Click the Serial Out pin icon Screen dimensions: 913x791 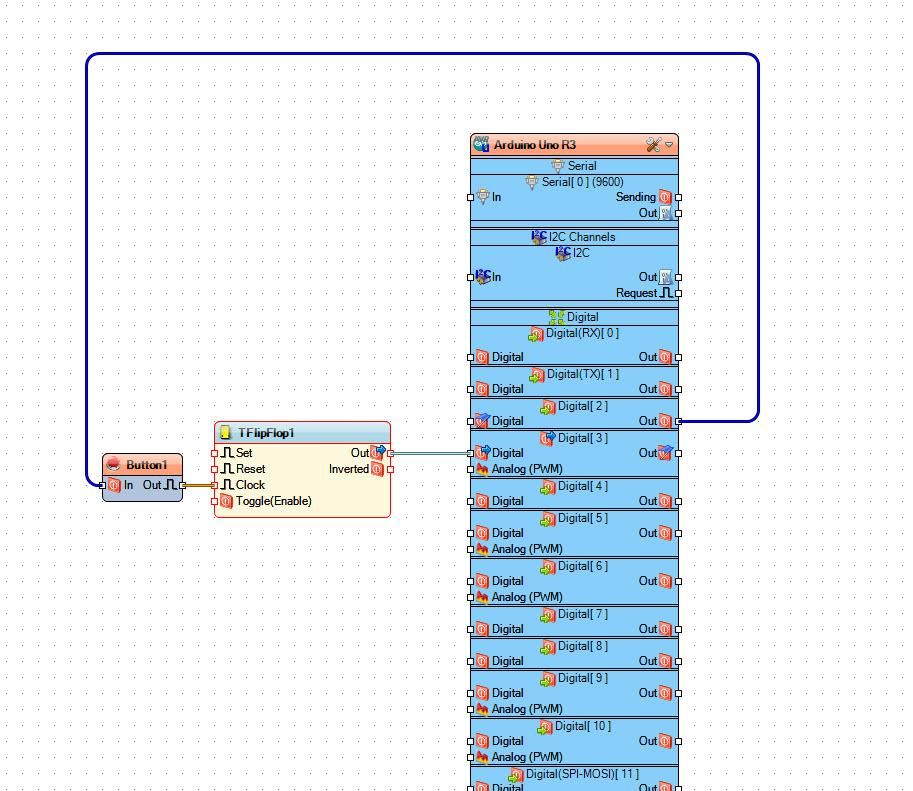point(666,213)
